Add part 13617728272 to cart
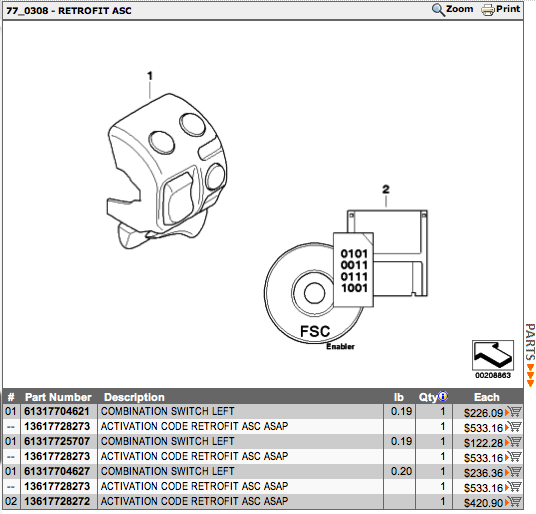This screenshot has height=514, width=536. coord(513,502)
